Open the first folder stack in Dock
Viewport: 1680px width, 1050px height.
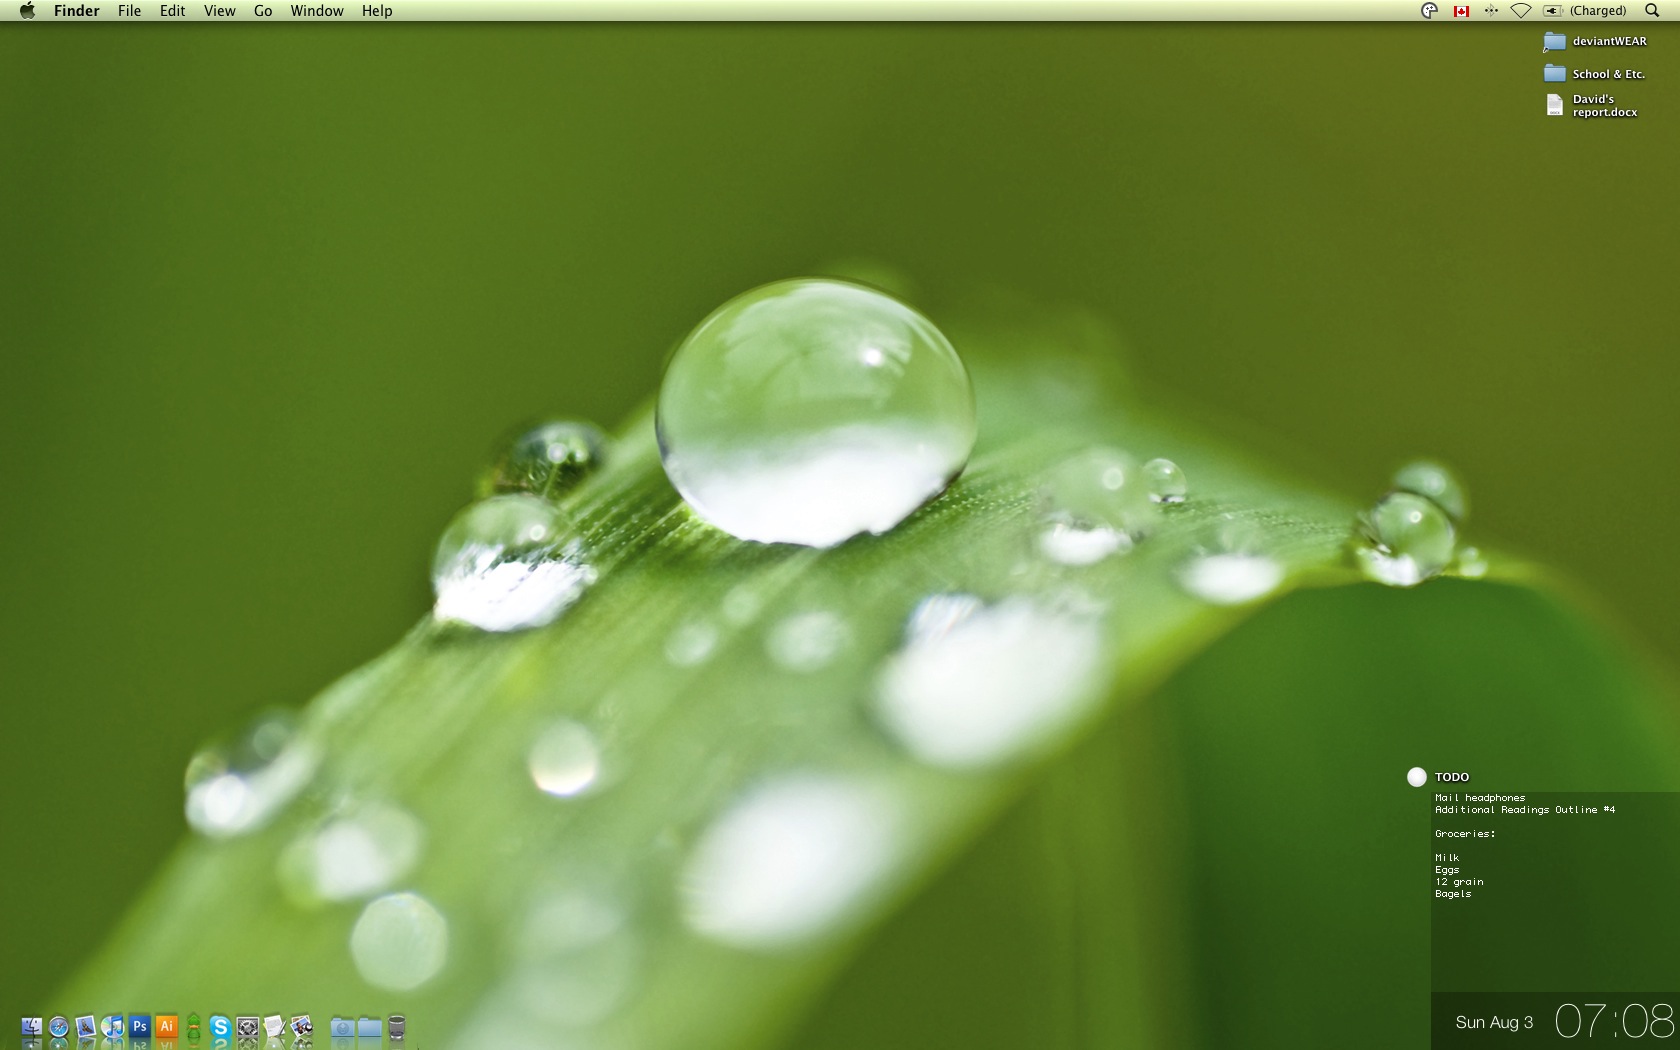343,1027
